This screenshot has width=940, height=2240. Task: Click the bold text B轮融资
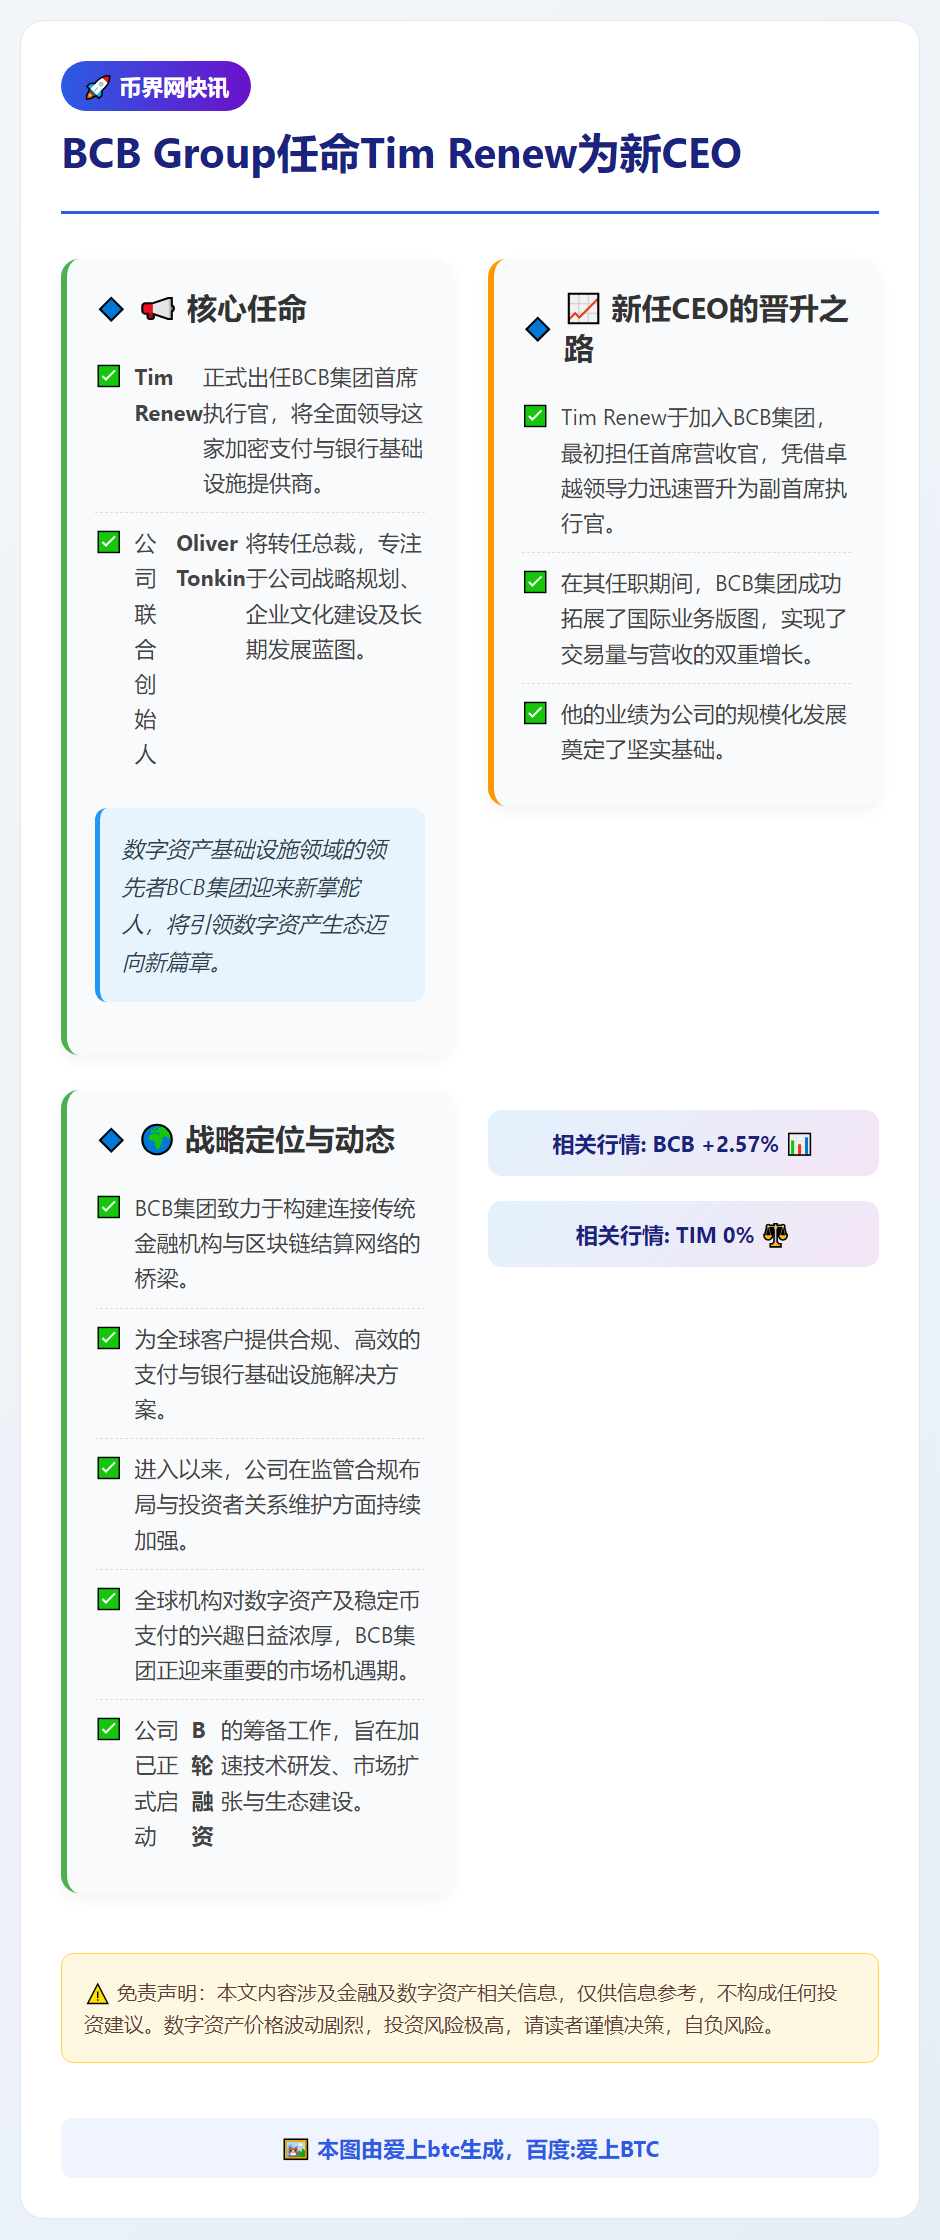coord(202,1784)
